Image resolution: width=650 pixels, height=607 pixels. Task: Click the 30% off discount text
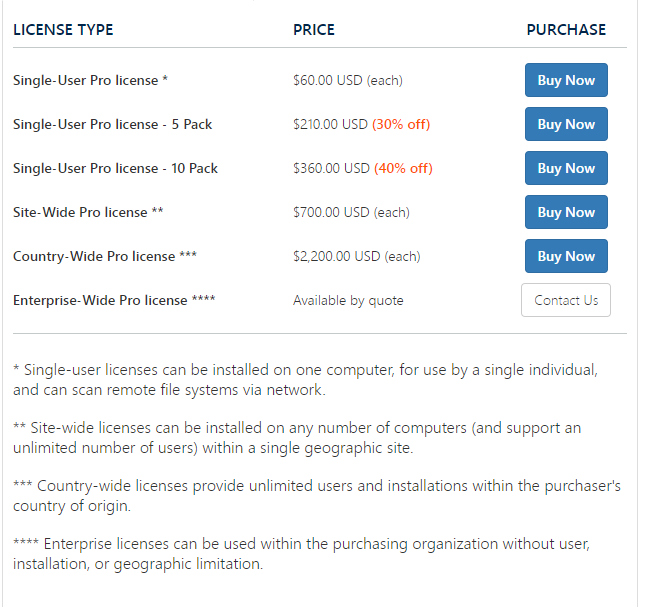click(401, 124)
